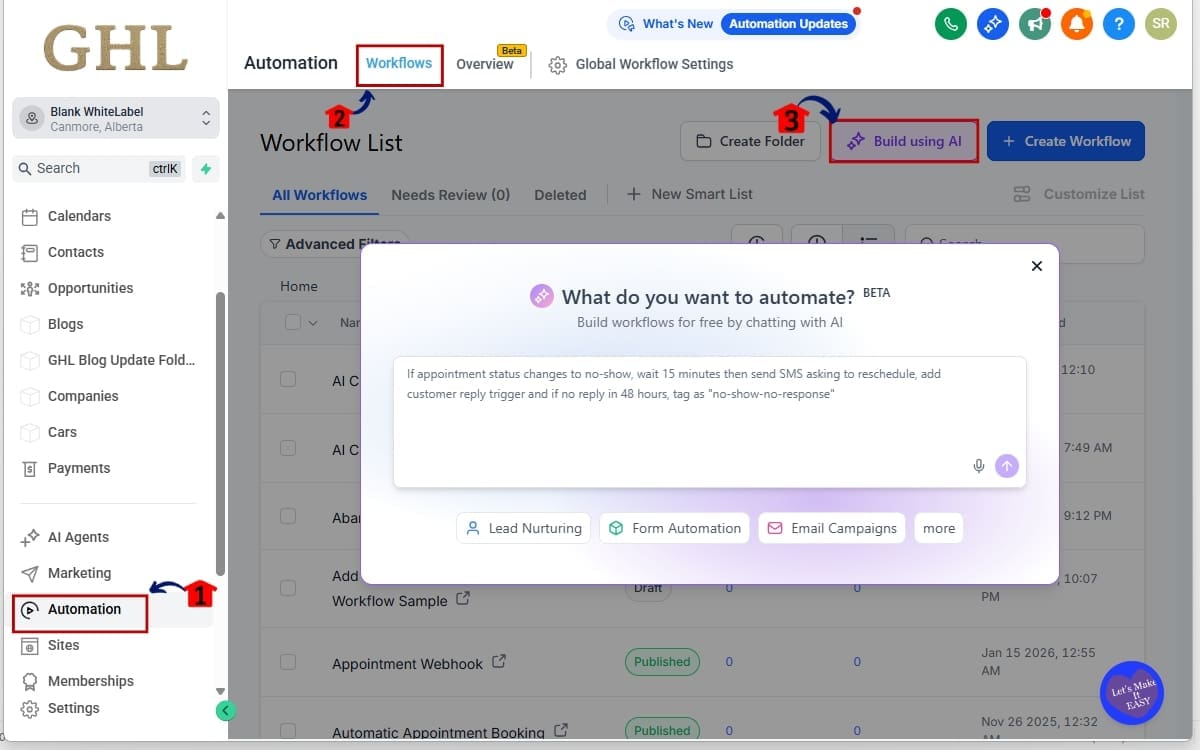The image size is (1200, 750).
Task: Click the Marketing icon in the sidebar
Action: pyautogui.click(x=31, y=573)
